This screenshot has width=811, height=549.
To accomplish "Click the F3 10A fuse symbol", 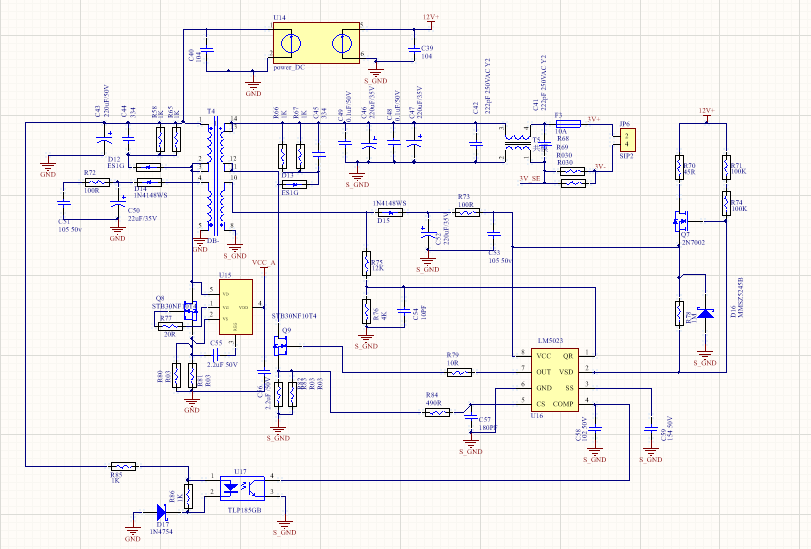I will [x=568, y=123].
